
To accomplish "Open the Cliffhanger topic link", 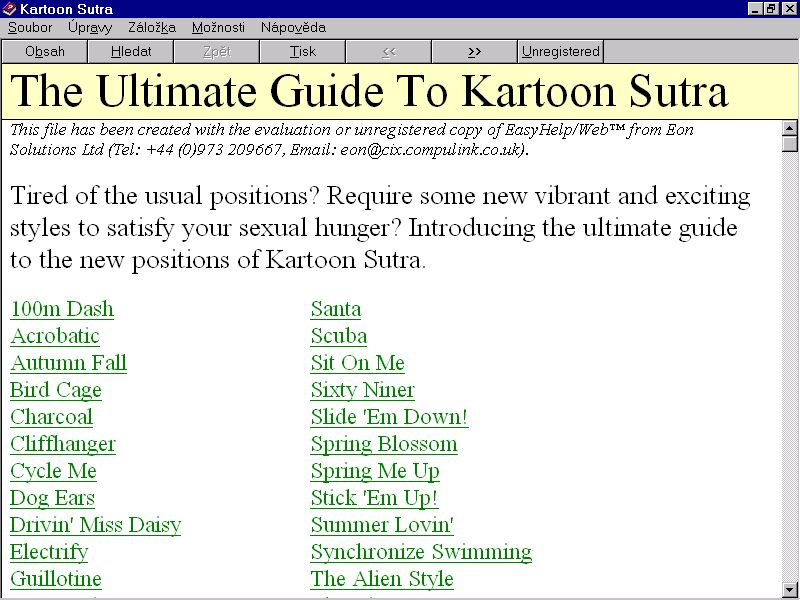I will [63, 444].
